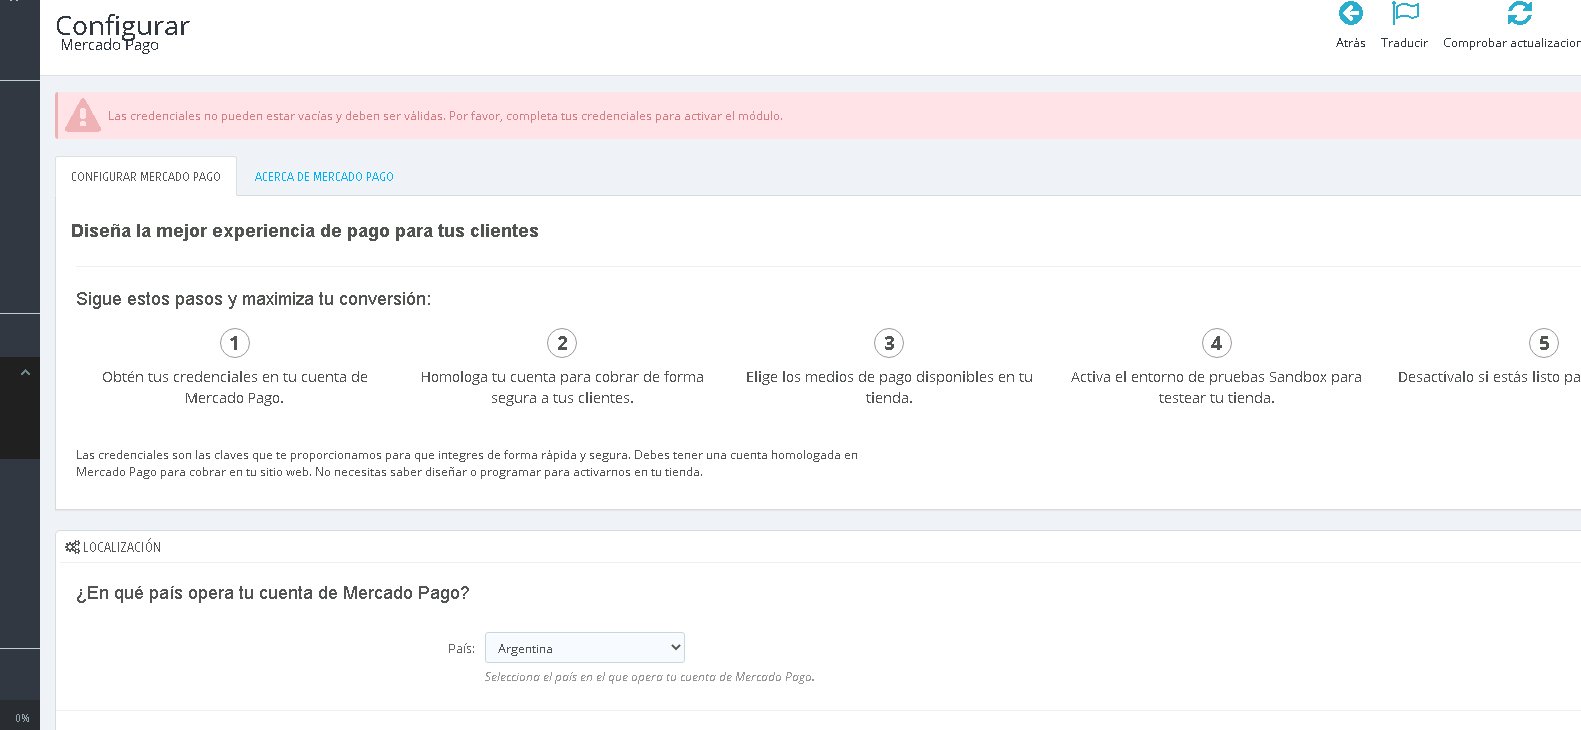Select the step 2 circle icon
The height and width of the screenshot is (730, 1581).
point(562,343)
